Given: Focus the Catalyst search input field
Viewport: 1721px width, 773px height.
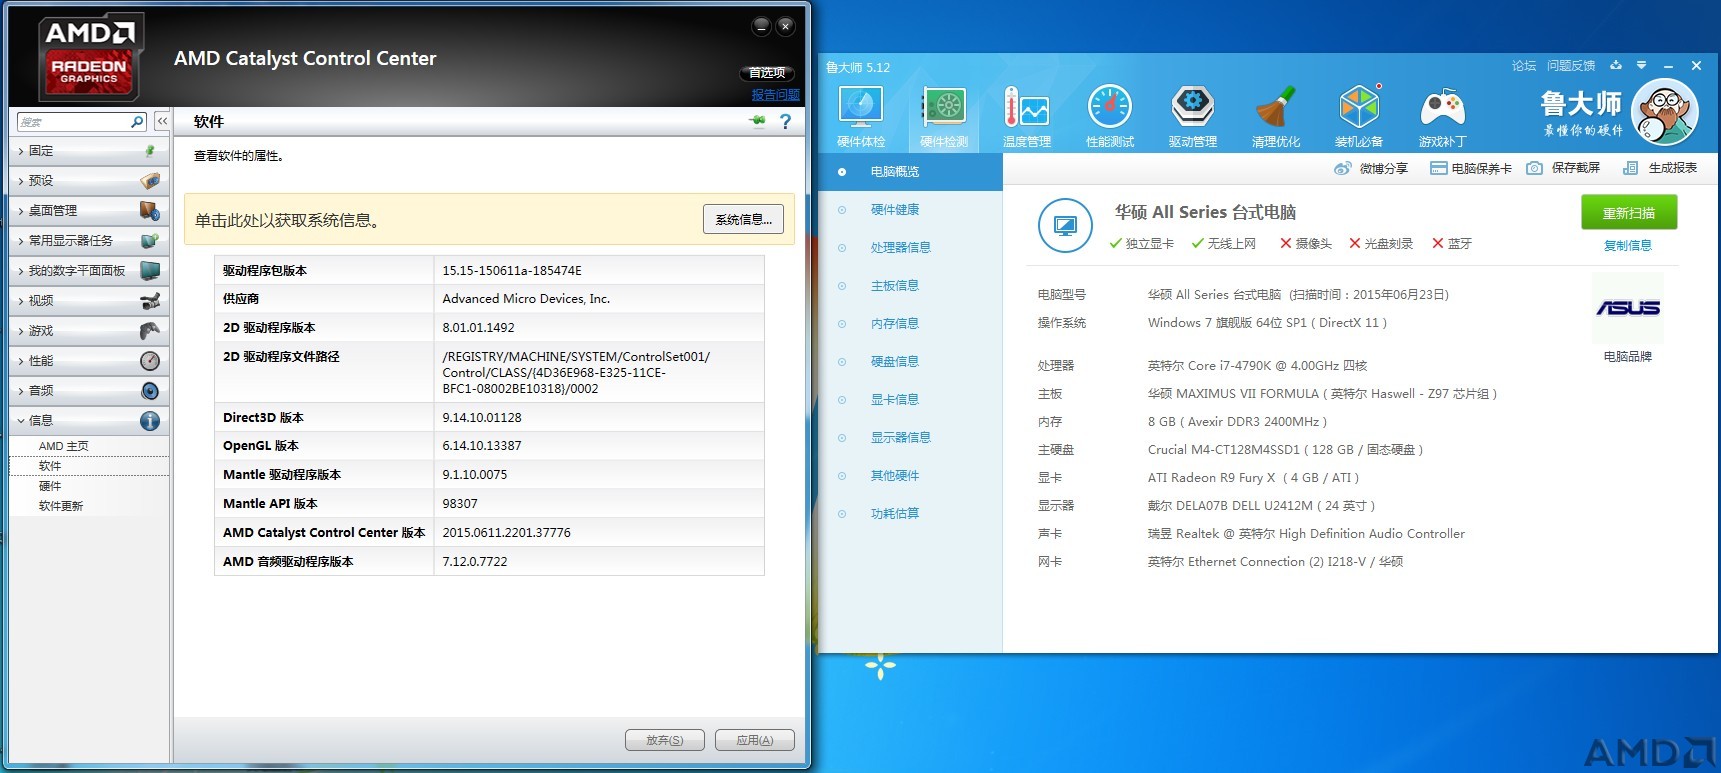Looking at the screenshot, I should pos(74,121).
